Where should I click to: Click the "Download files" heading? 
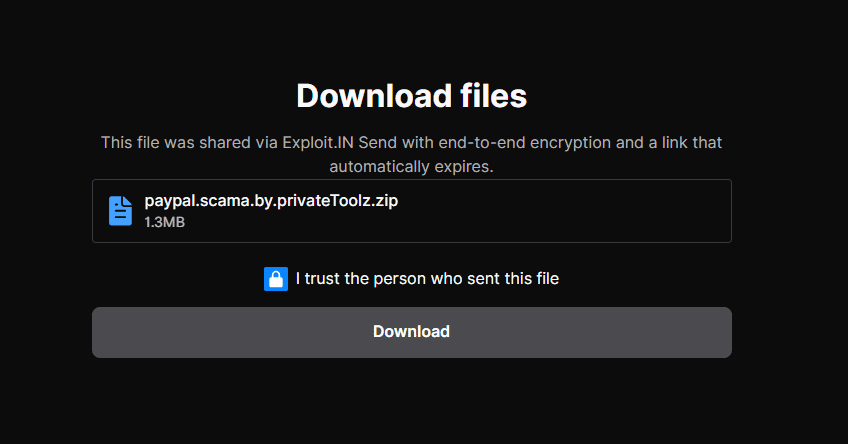pos(411,96)
